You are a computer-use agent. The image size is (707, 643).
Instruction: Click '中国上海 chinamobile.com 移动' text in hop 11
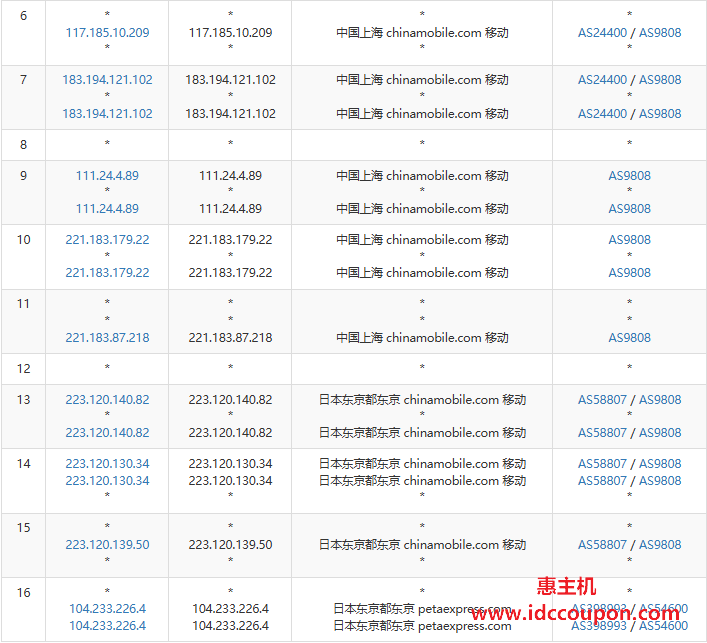coord(422,337)
